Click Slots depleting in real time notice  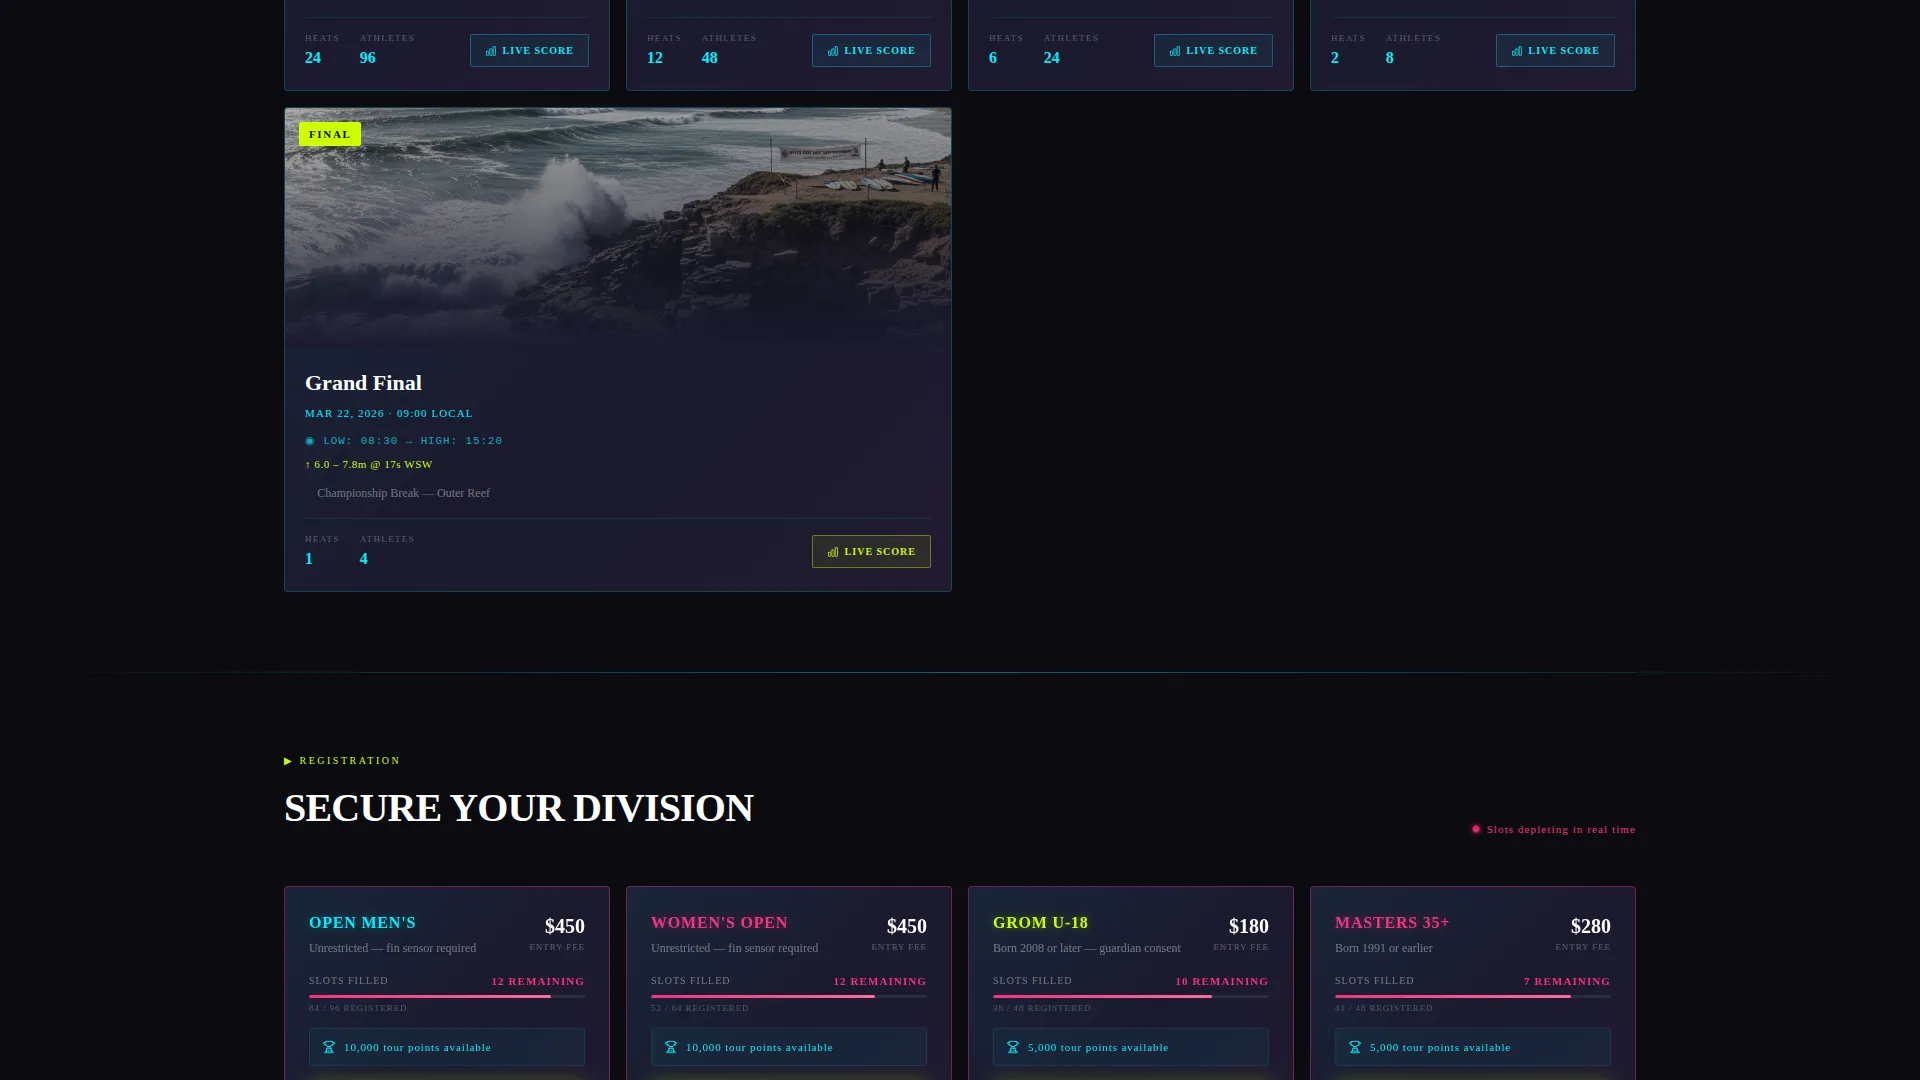[1561, 829]
